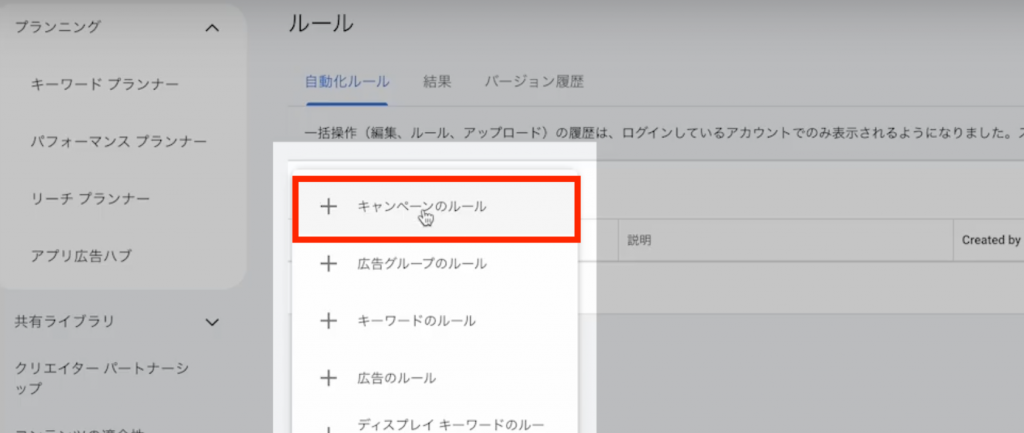
Task: Select クリエイター パートナーシップ in the sidebar
Action: [x=102, y=378]
